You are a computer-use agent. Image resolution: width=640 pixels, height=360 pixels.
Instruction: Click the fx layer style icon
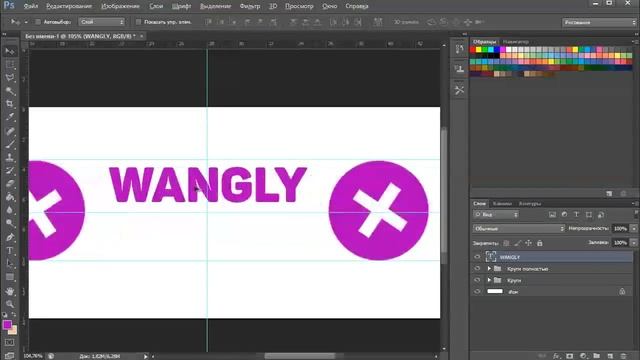(x=556, y=356)
